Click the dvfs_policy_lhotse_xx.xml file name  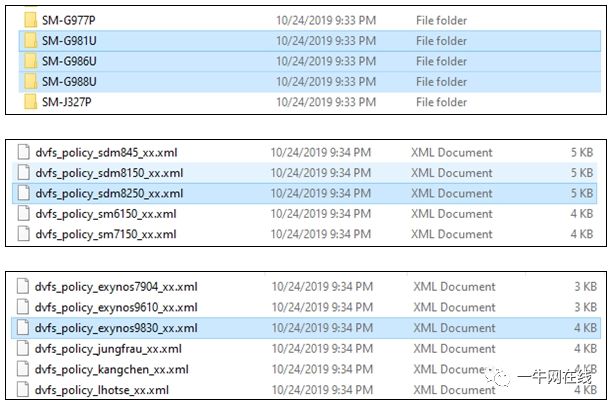(x=102, y=390)
